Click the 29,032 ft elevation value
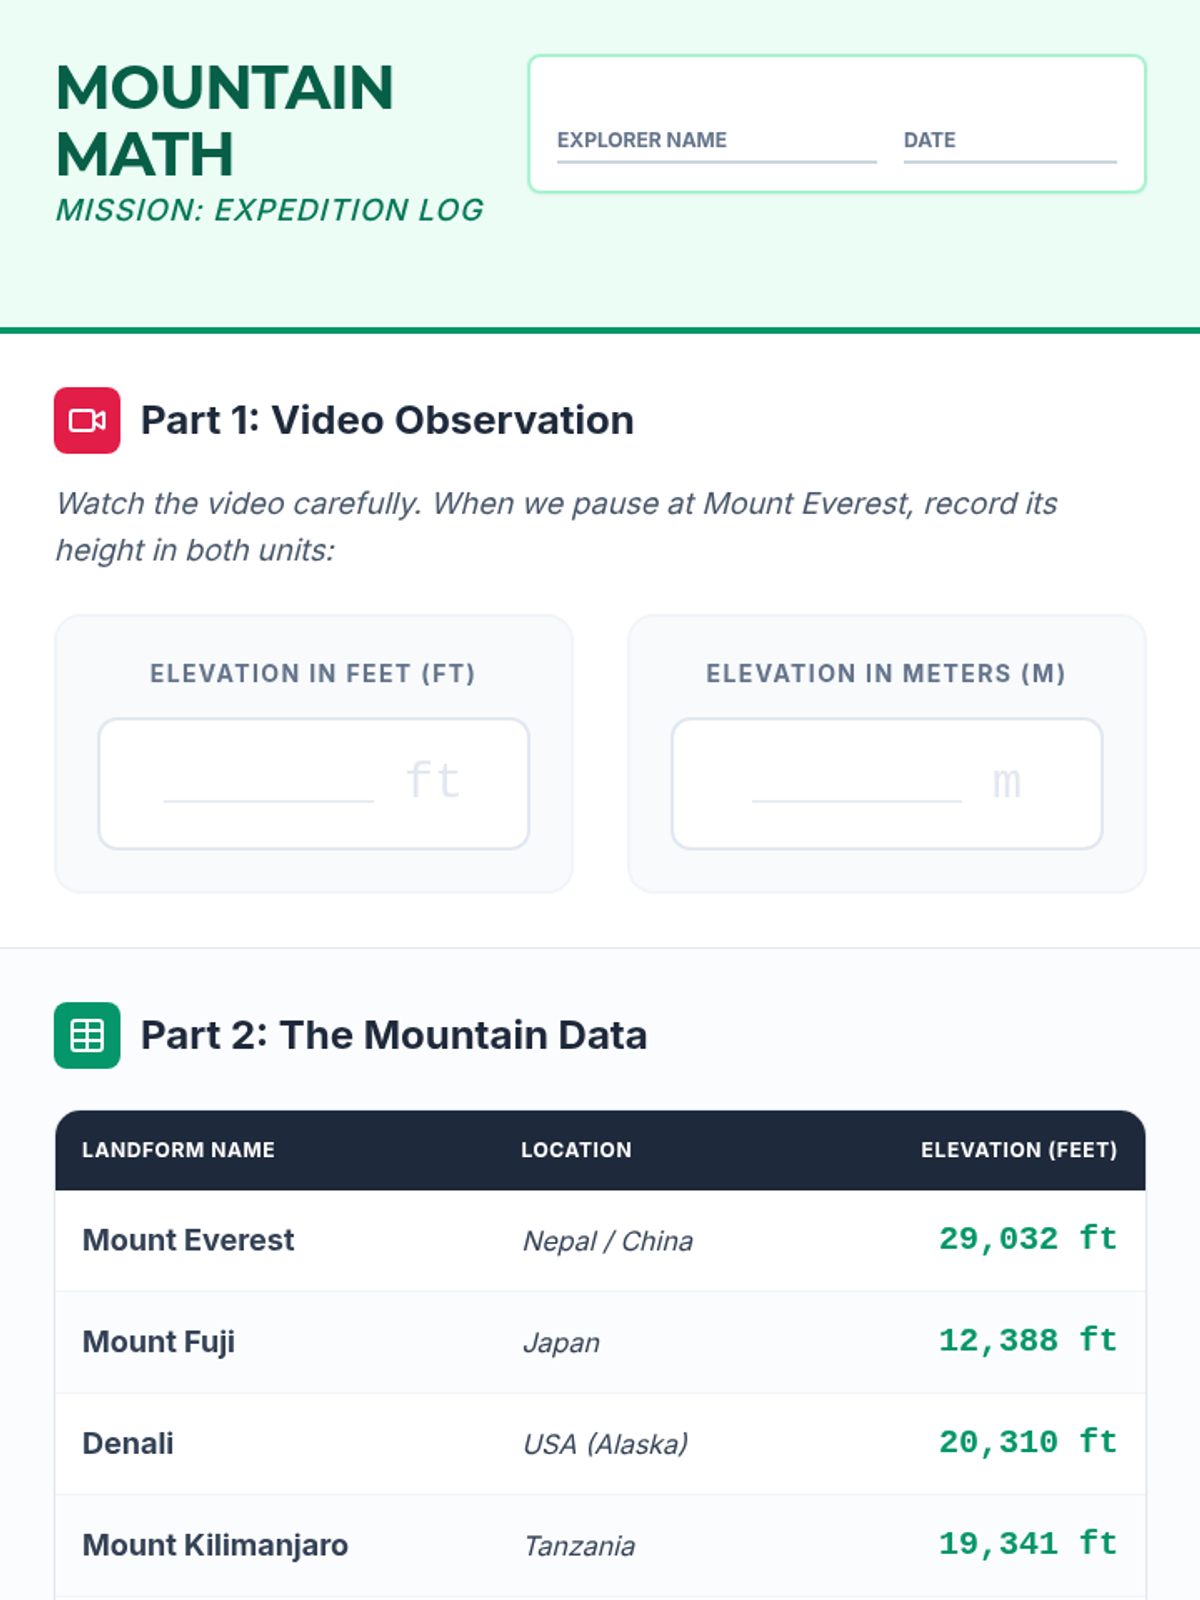Image resolution: width=1200 pixels, height=1600 pixels. tap(1027, 1239)
